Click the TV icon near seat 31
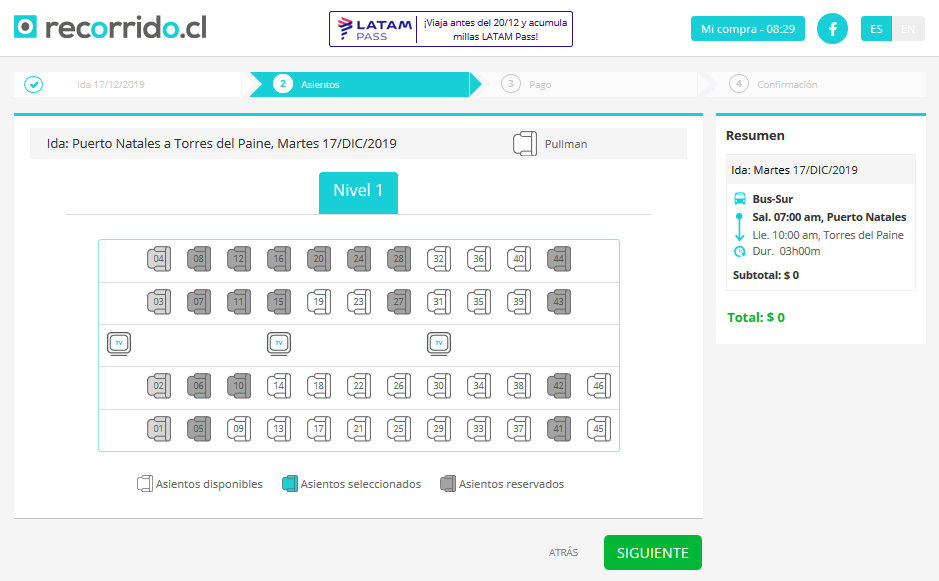 (x=439, y=344)
